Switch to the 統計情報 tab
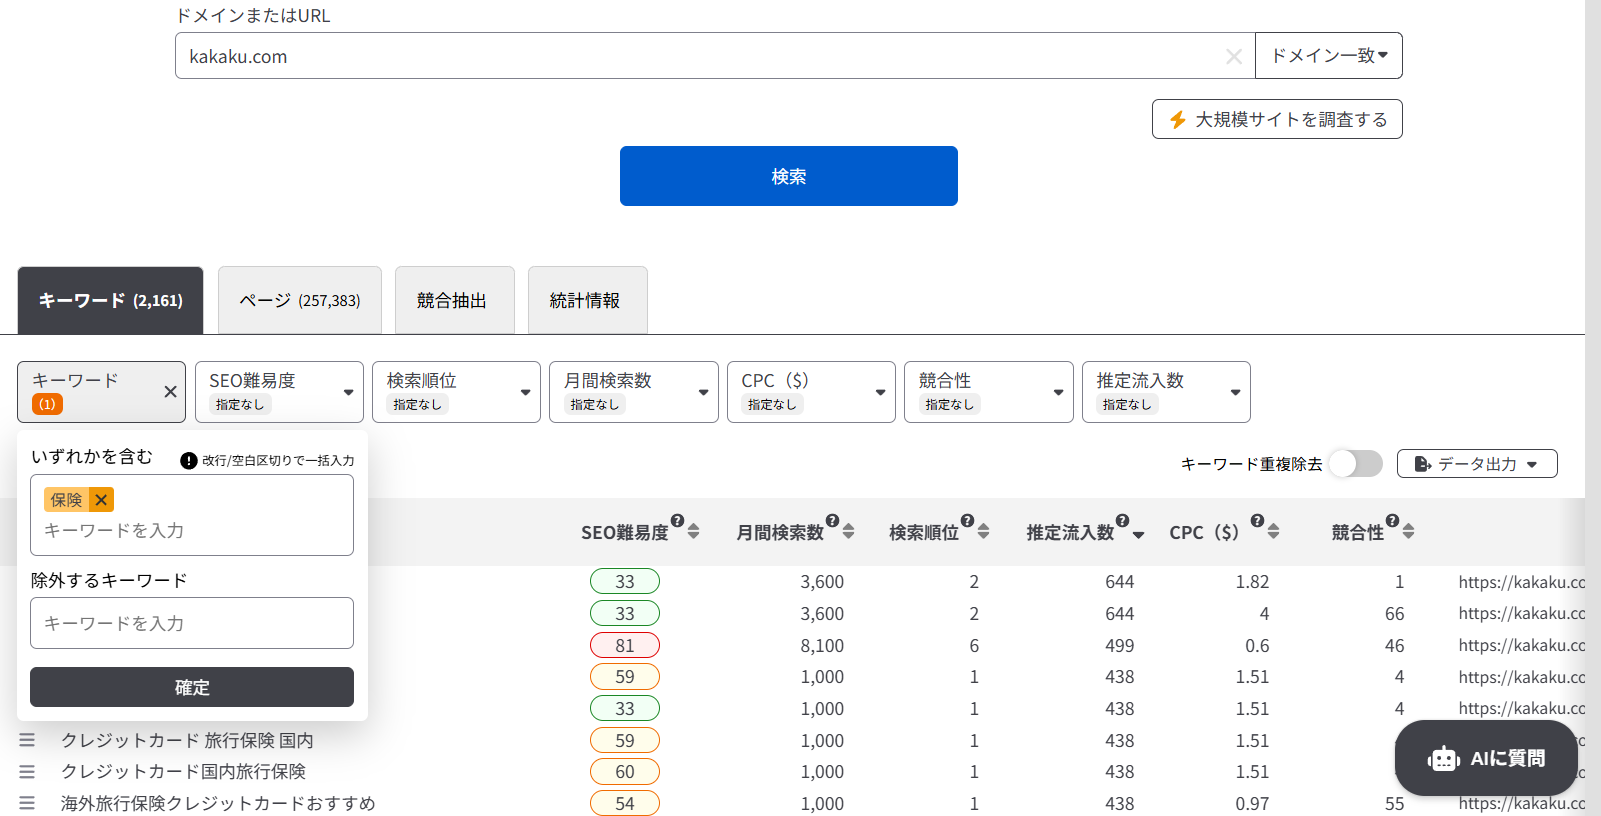Screen dimensions: 1601x816 [586, 300]
